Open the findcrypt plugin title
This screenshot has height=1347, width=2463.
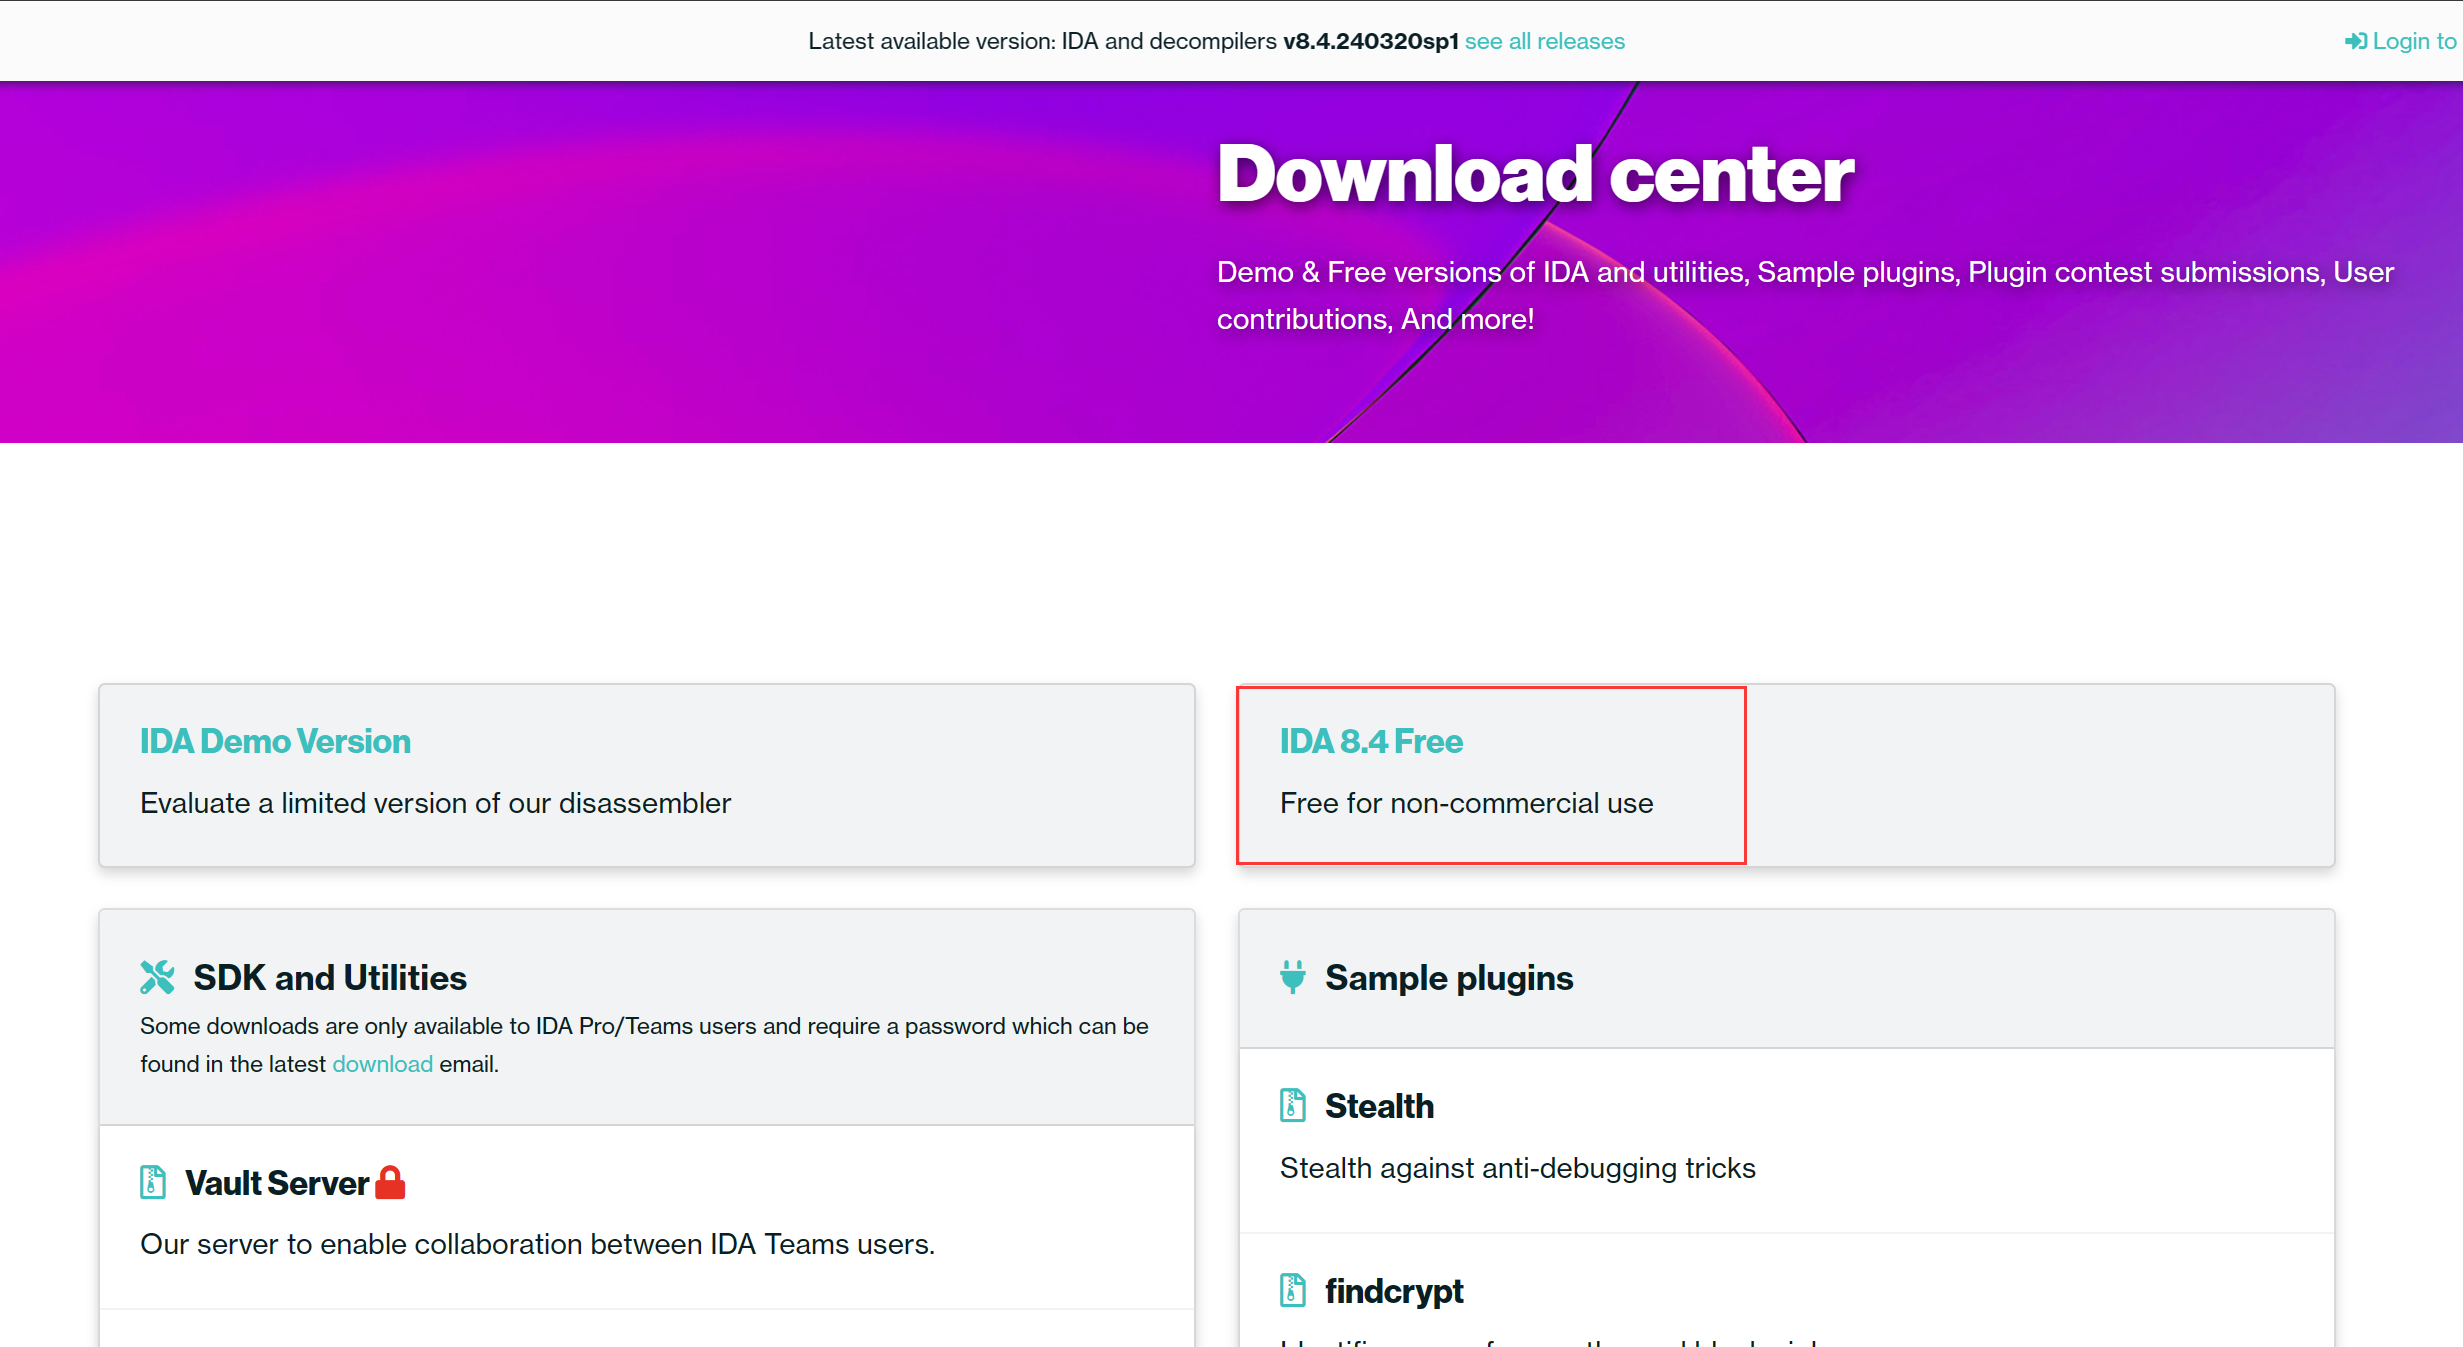pos(1393,1291)
